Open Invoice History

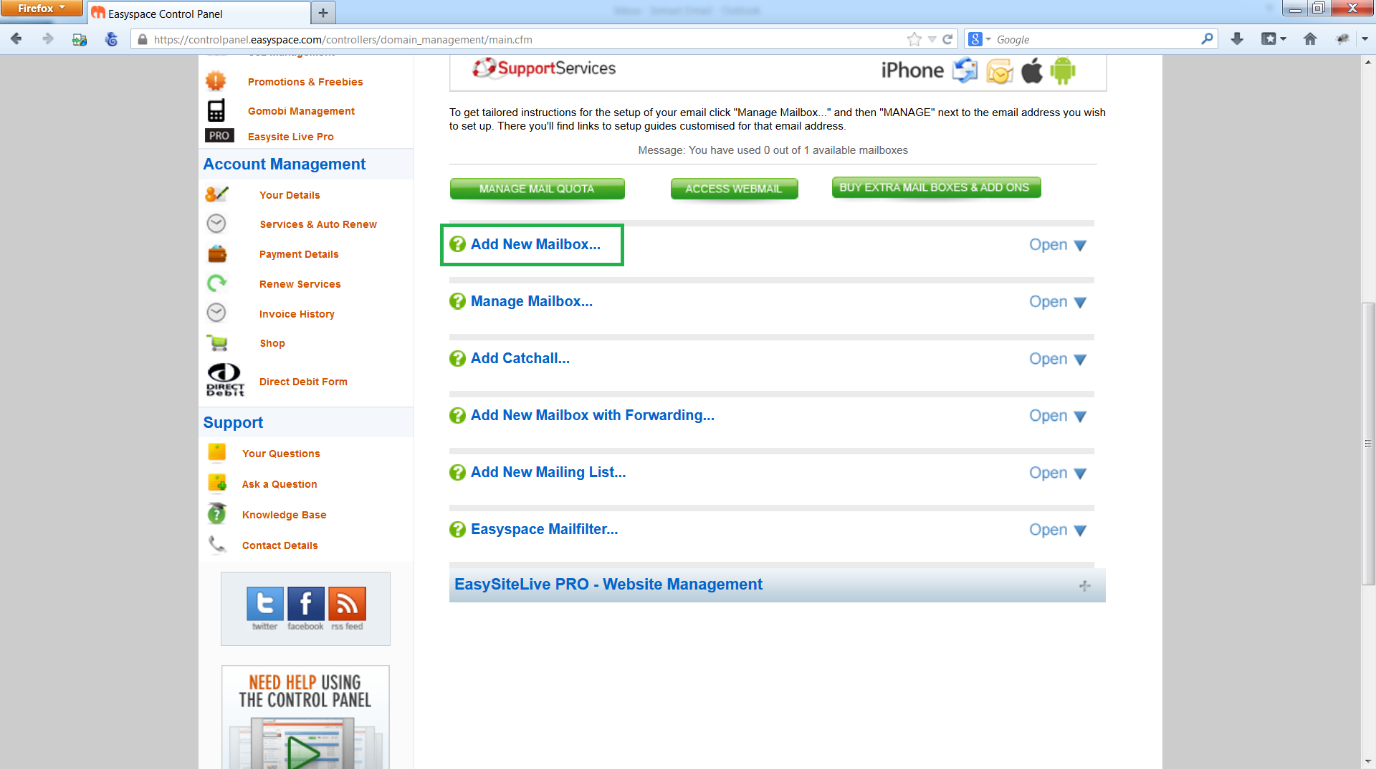pyautogui.click(x=297, y=314)
